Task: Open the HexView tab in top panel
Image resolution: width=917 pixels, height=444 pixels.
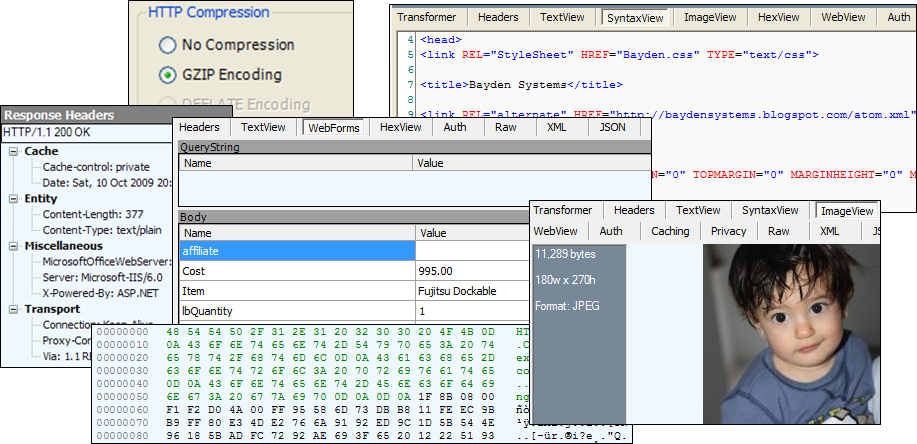Action: 778,17
